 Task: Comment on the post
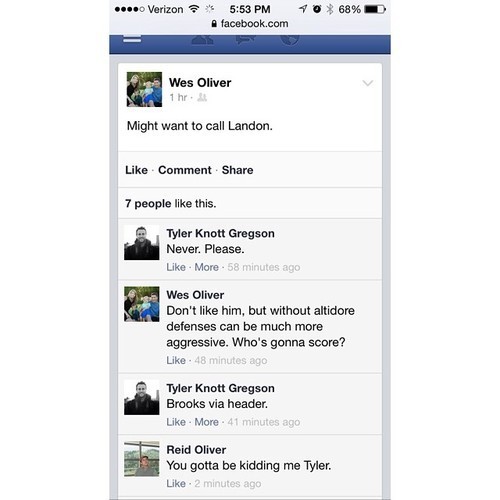point(185,170)
